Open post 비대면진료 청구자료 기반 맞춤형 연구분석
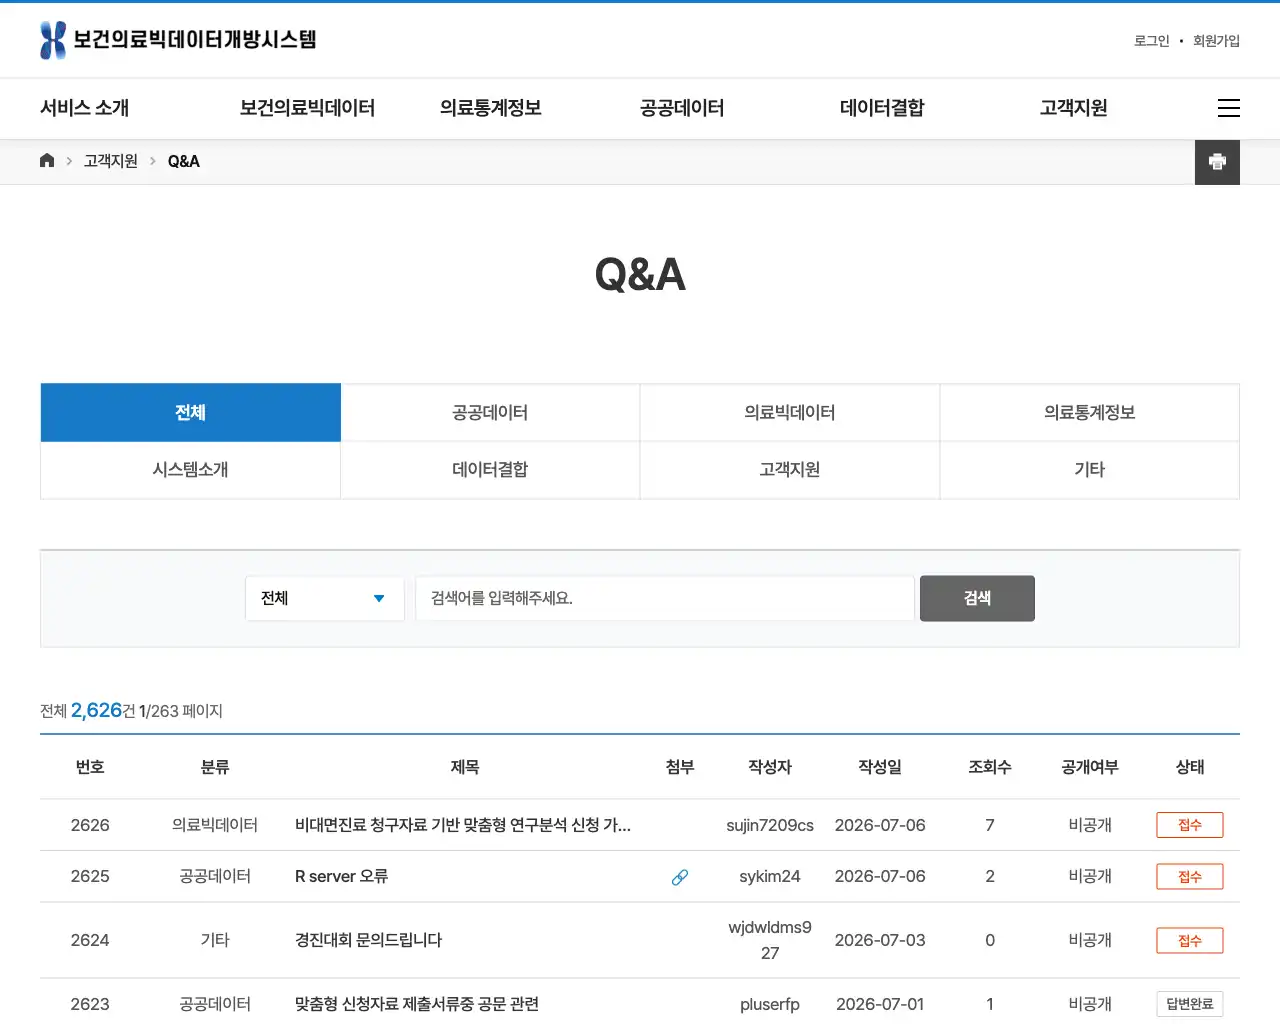Image resolution: width=1280 pixels, height=1024 pixels. tap(463, 825)
